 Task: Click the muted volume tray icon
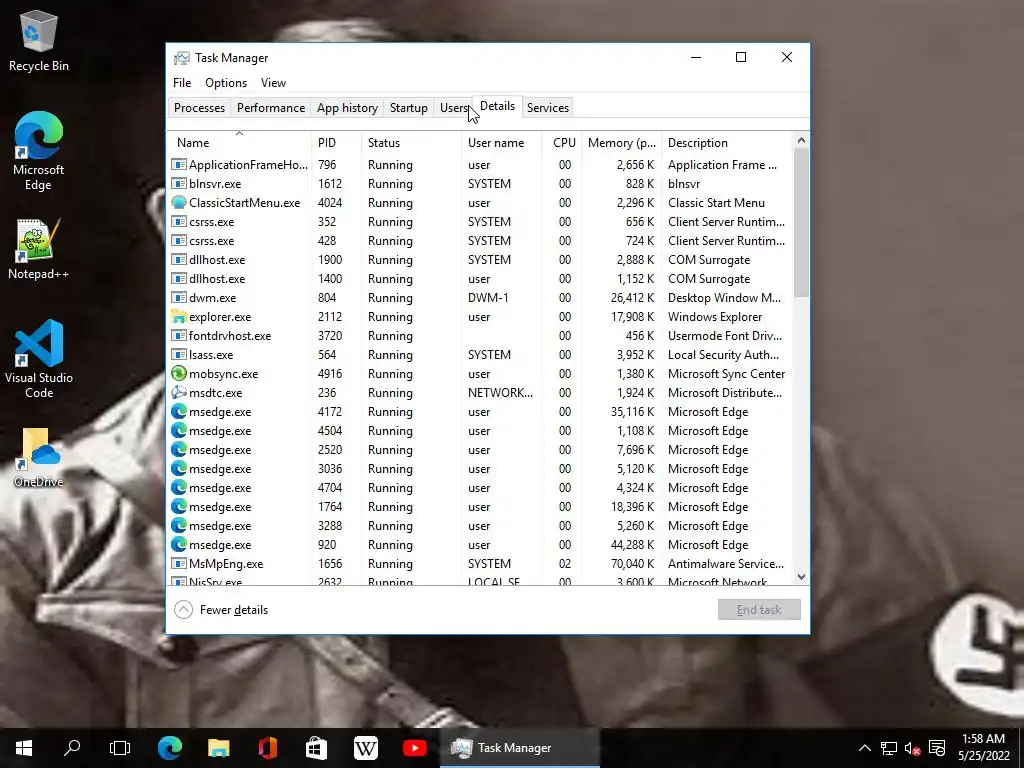(913, 748)
